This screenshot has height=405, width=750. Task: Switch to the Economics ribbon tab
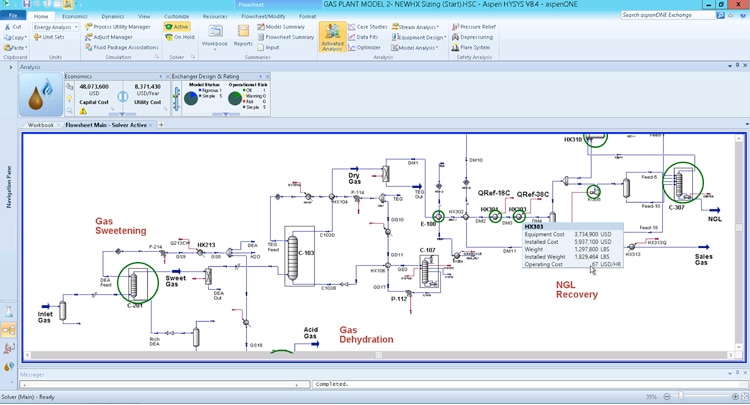[75, 16]
